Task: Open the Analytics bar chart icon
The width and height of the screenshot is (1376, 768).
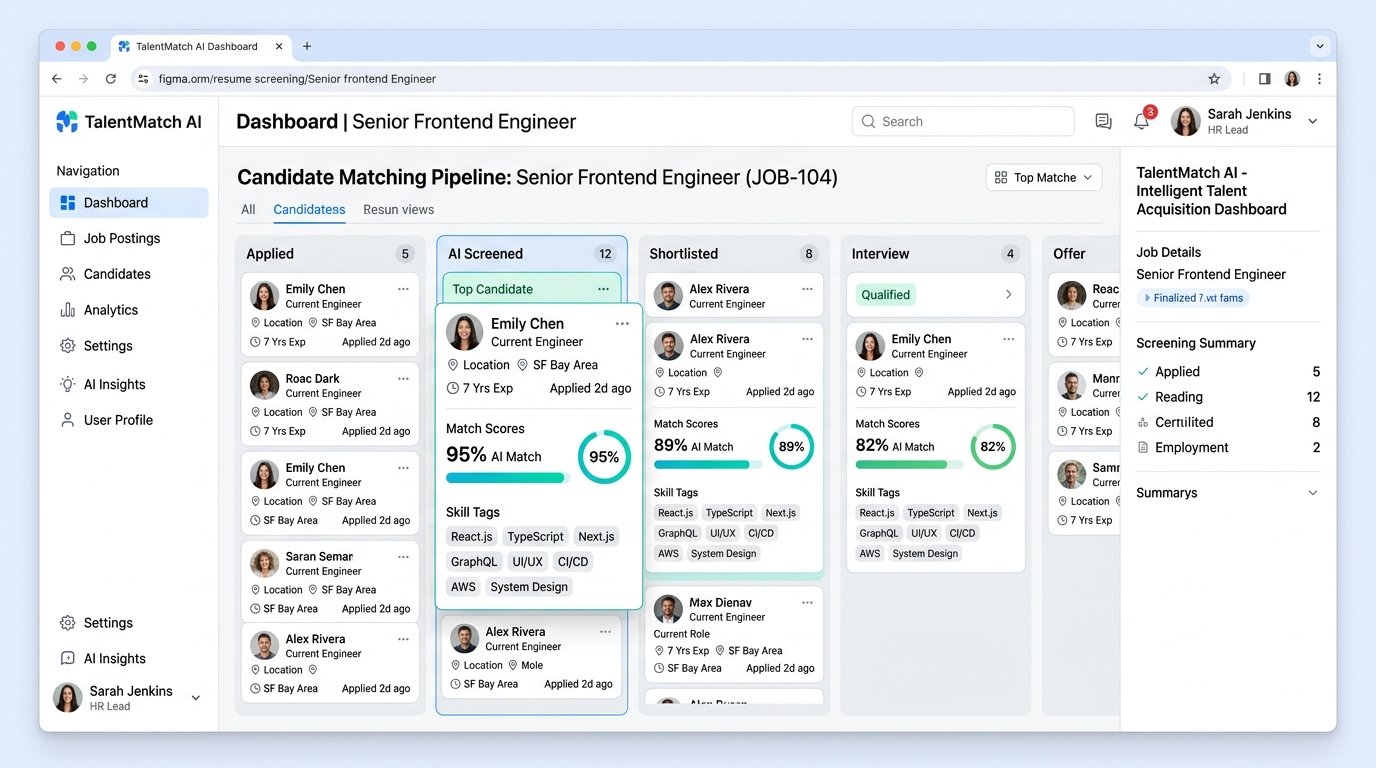Action: [68, 310]
